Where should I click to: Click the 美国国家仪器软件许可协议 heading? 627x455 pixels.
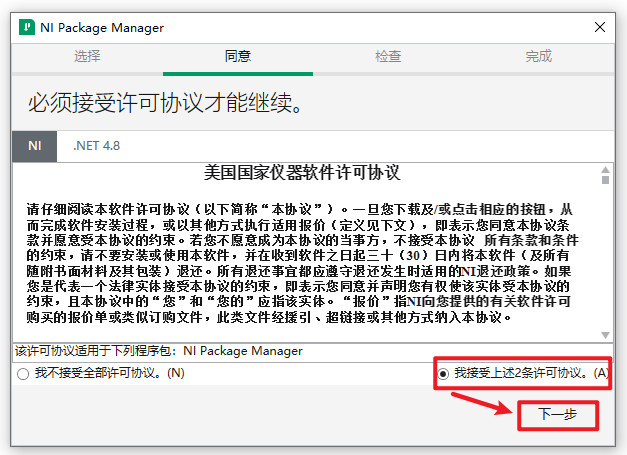tap(301, 173)
